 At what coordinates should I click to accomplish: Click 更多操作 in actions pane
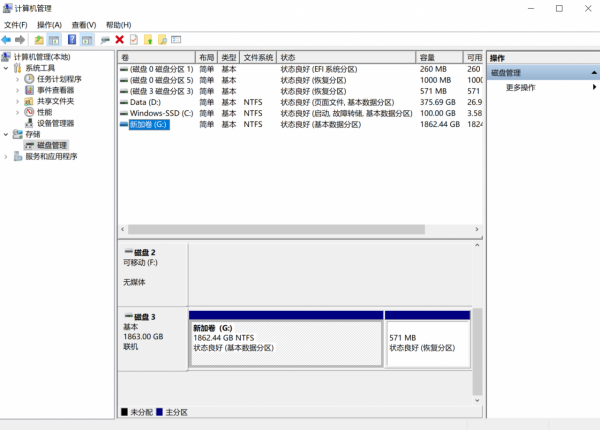[520, 88]
